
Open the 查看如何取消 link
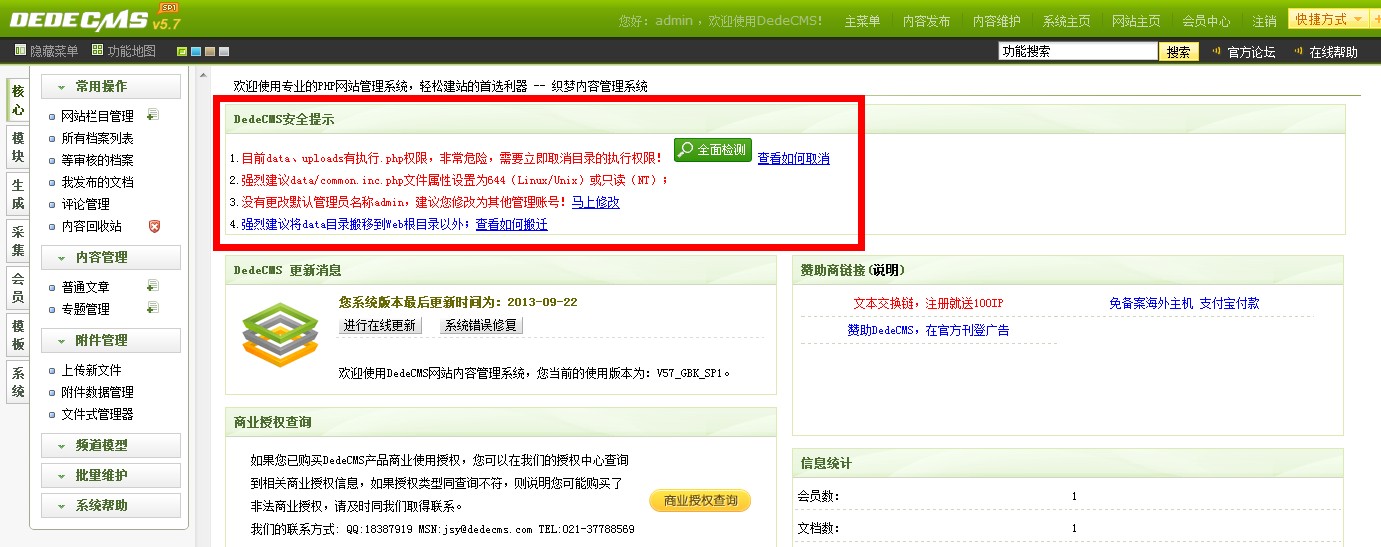(x=793, y=158)
